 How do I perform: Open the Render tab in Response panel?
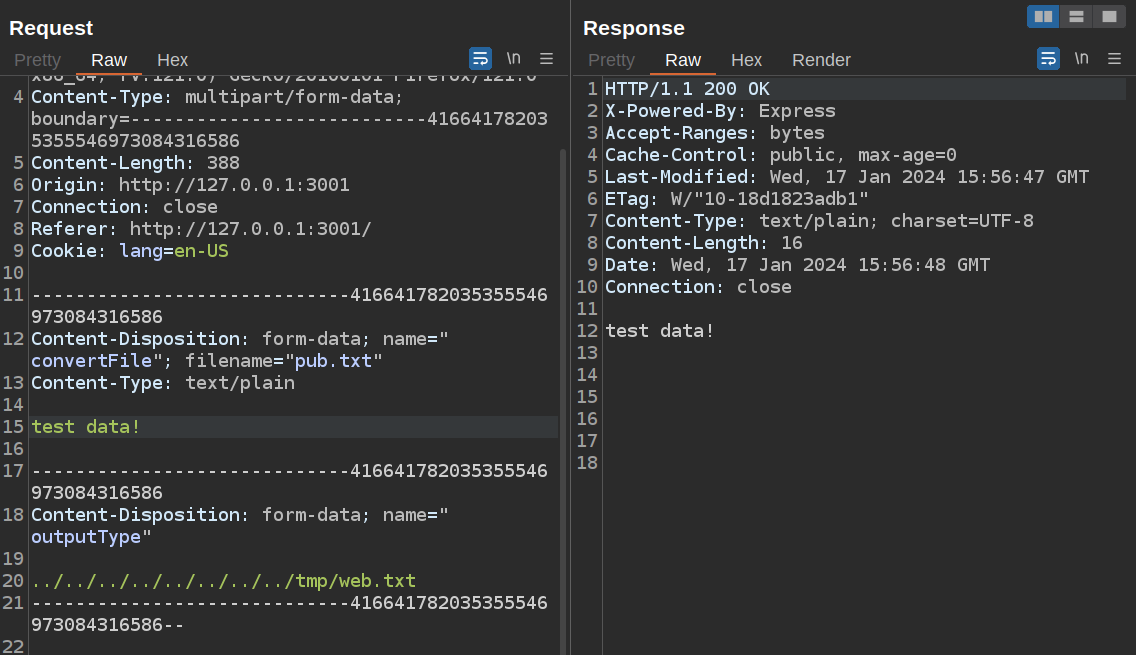(x=821, y=60)
